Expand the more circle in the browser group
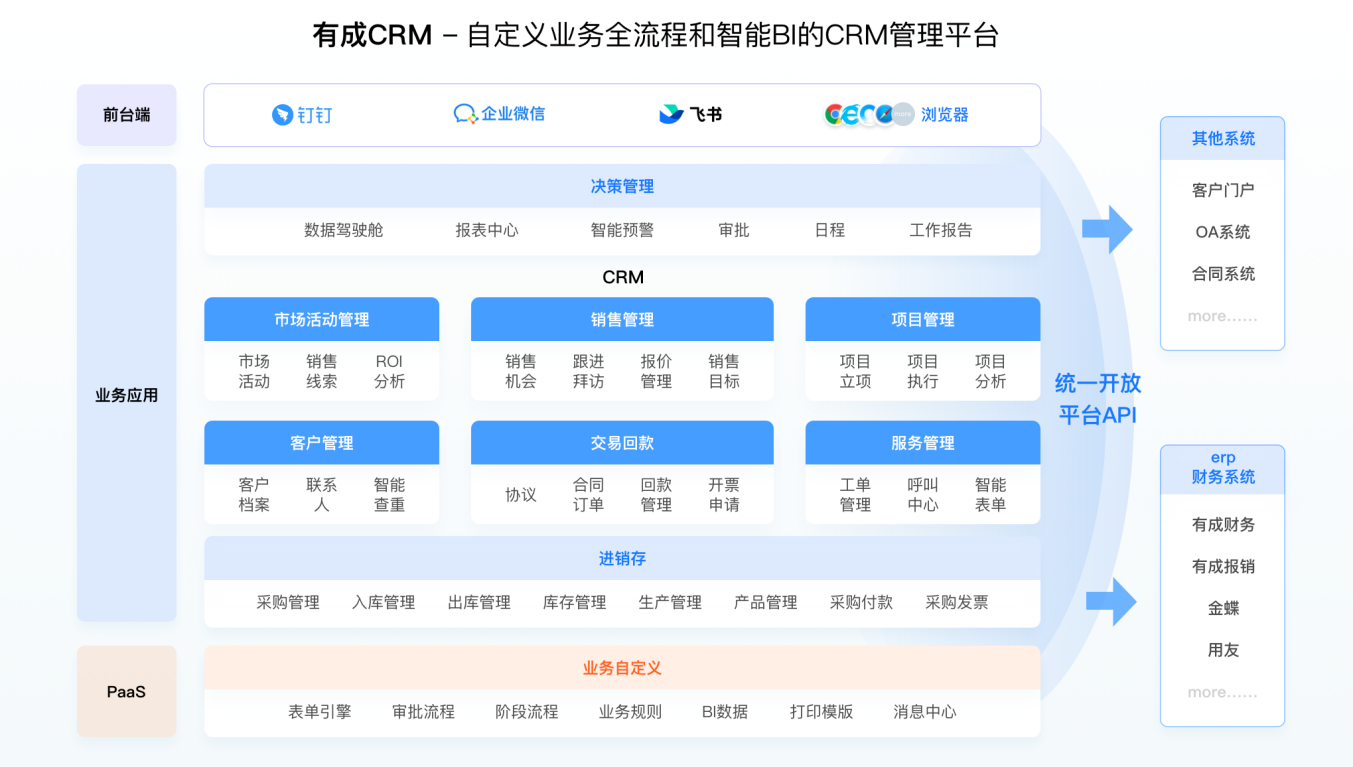This screenshot has height=767, width=1353. [902, 113]
